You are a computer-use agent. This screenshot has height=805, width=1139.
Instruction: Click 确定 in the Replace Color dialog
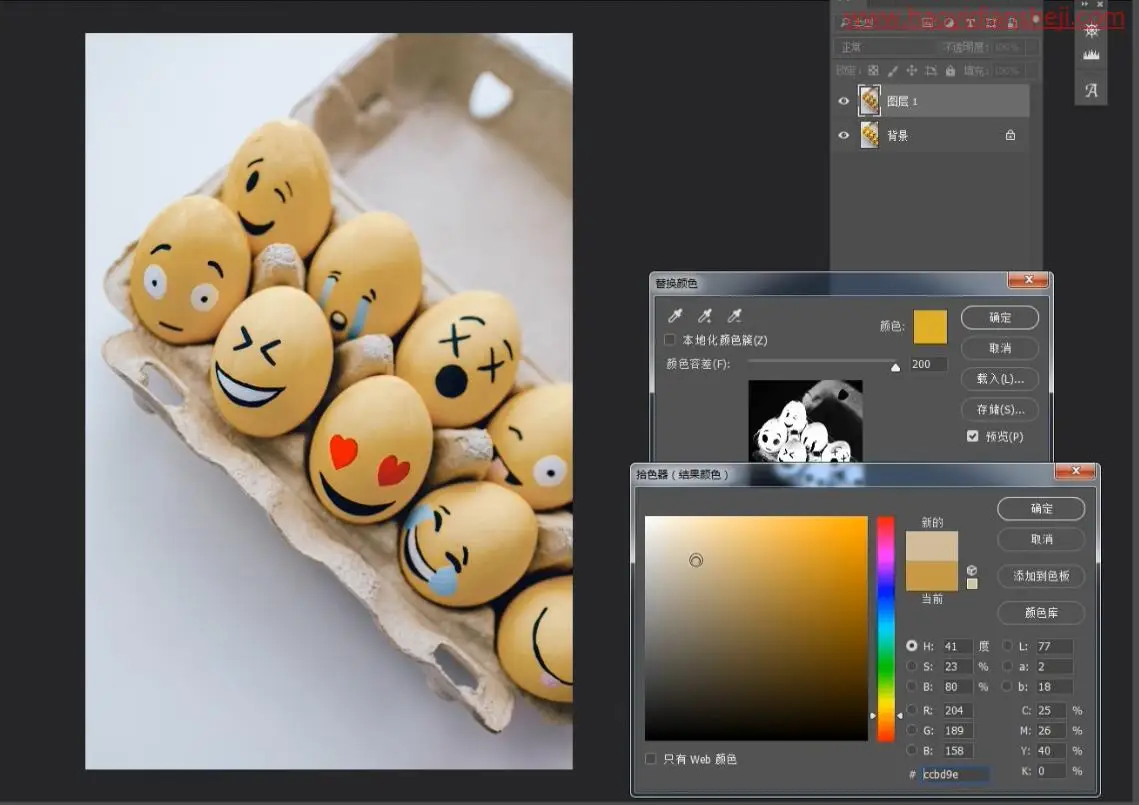[x=1000, y=317]
